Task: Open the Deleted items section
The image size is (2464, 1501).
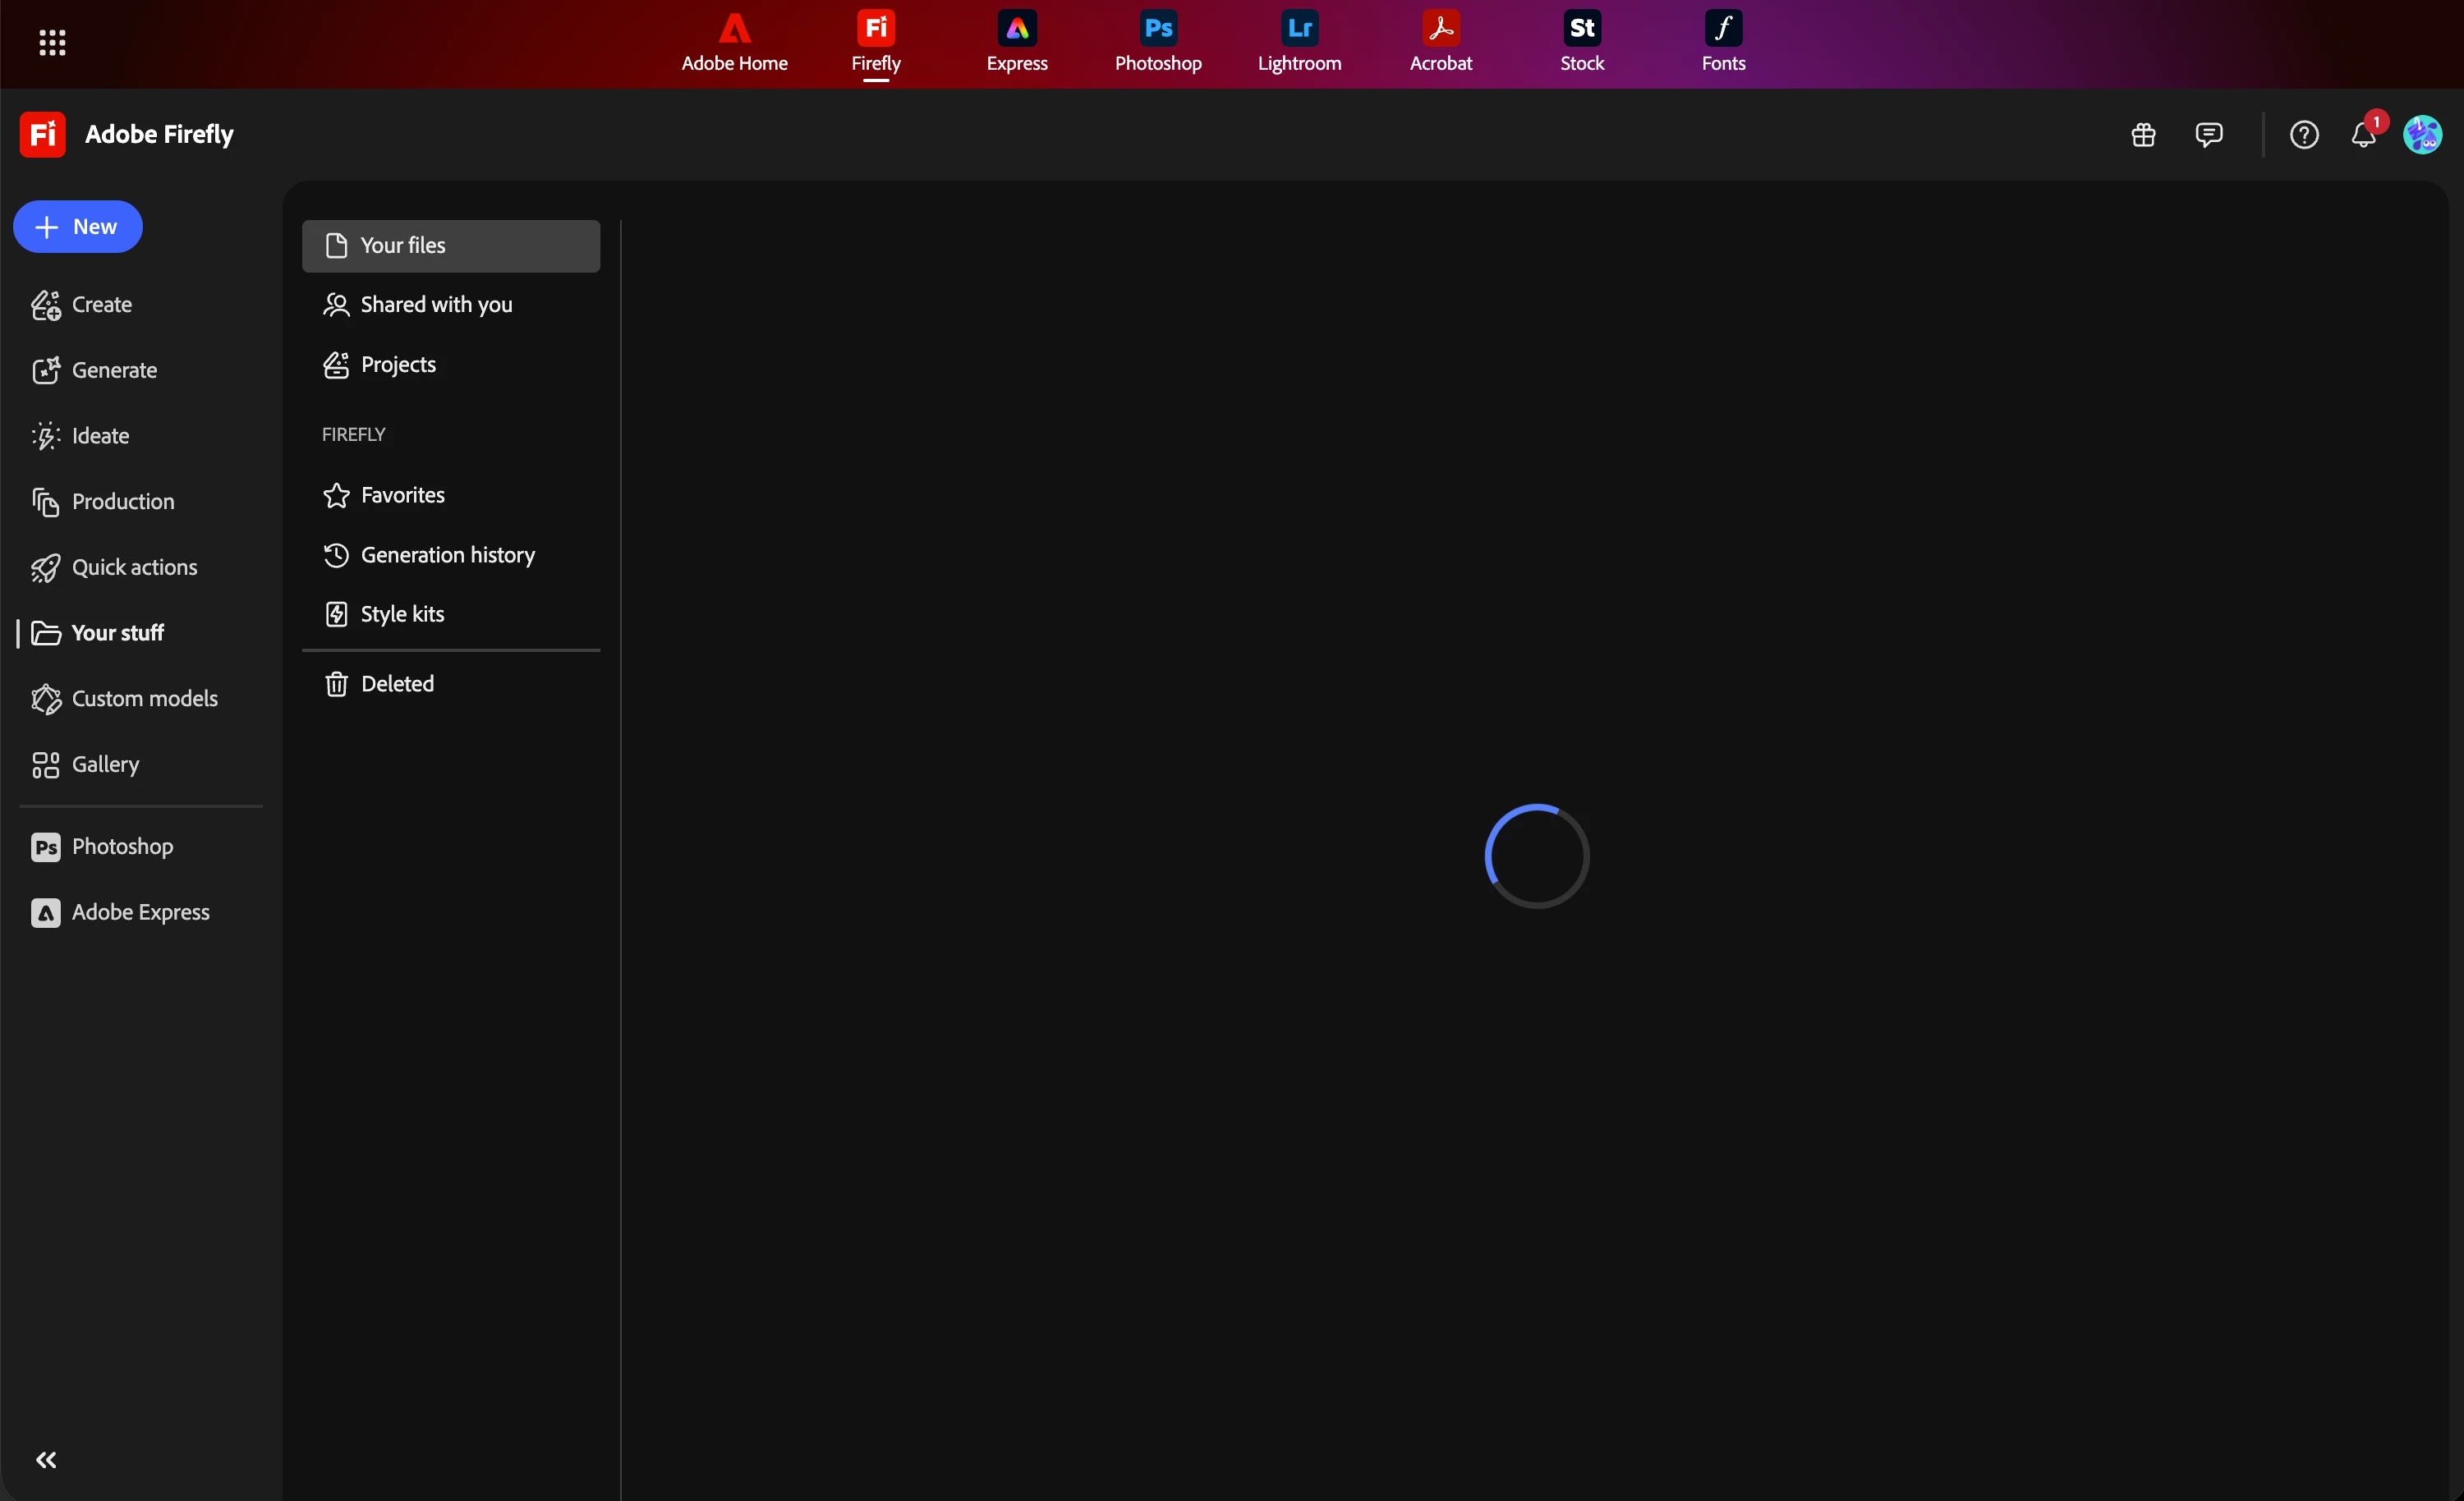Action: [397, 684]
